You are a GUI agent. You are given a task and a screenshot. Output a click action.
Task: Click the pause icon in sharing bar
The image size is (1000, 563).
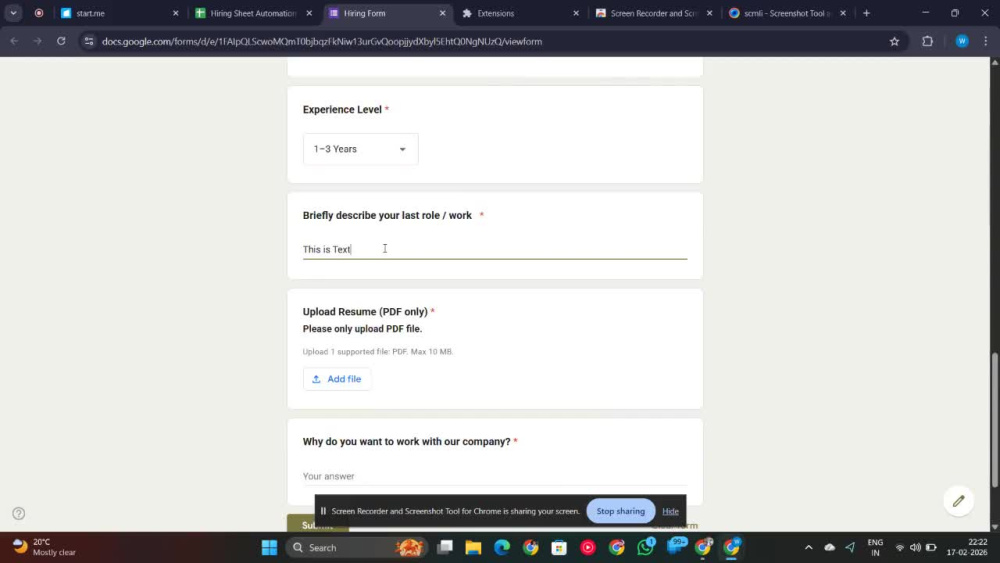click(323, 511)
